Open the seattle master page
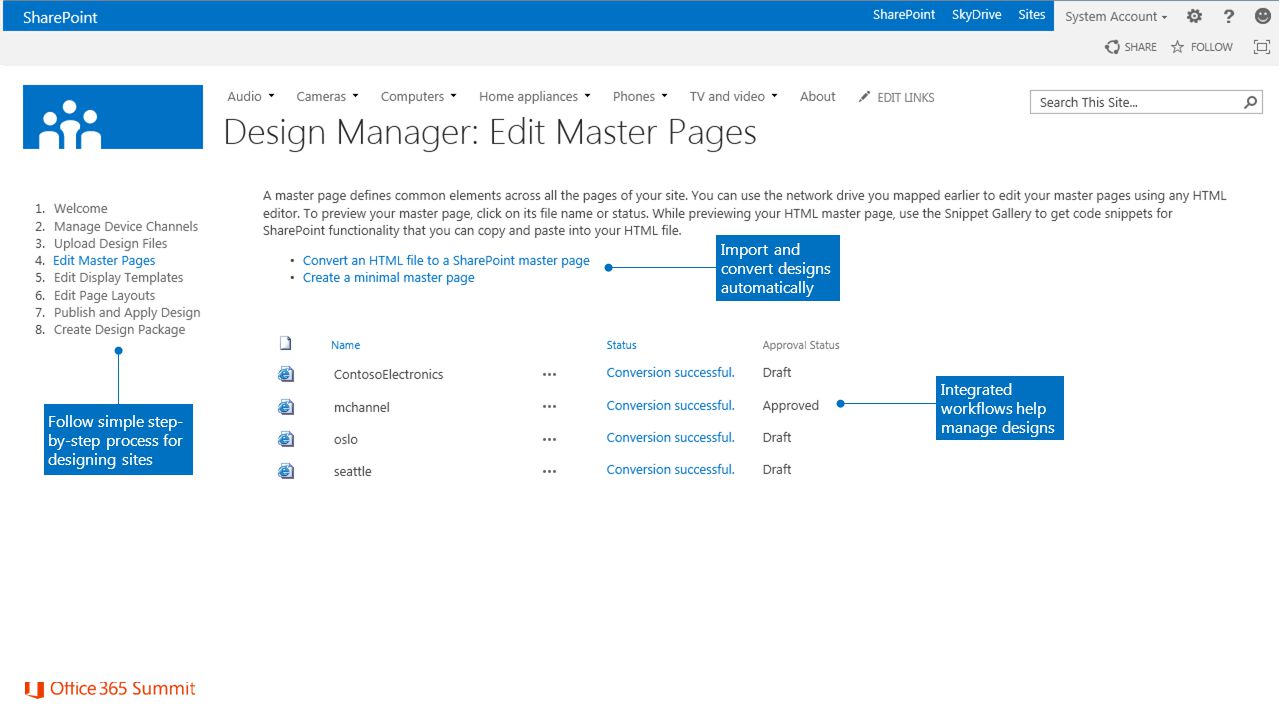1280x720 pixels. pyautogui.click(x=352, y=471)
